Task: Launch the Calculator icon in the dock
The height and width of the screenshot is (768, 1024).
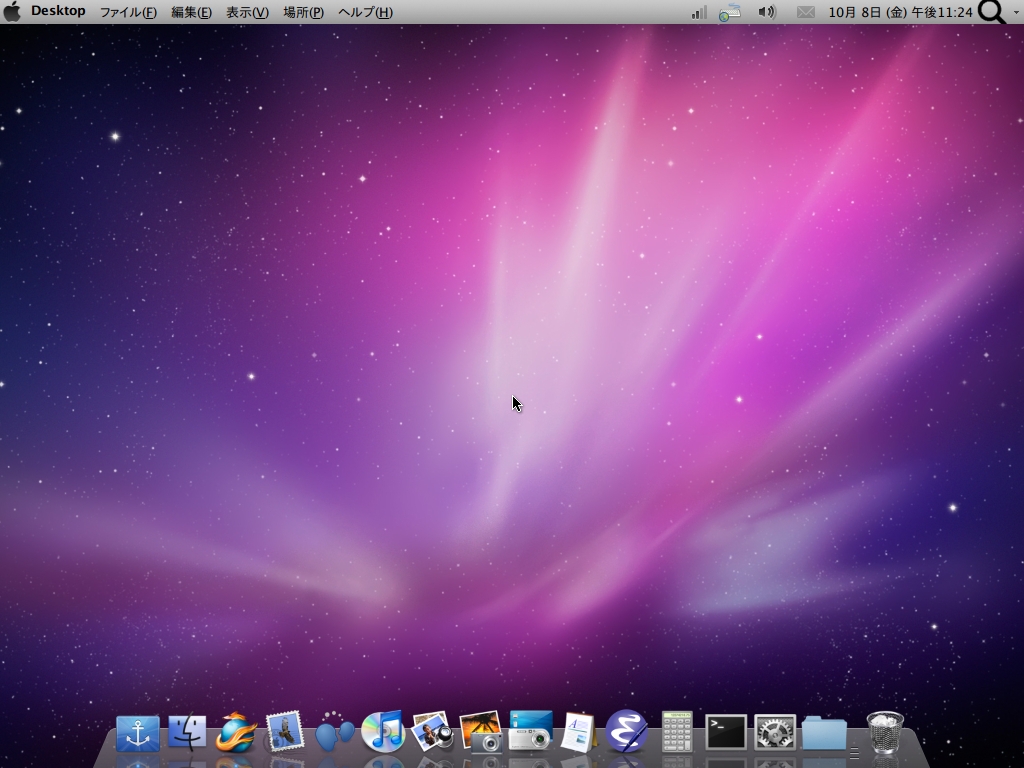Action: pyautogui.click(x=677, y=731)
